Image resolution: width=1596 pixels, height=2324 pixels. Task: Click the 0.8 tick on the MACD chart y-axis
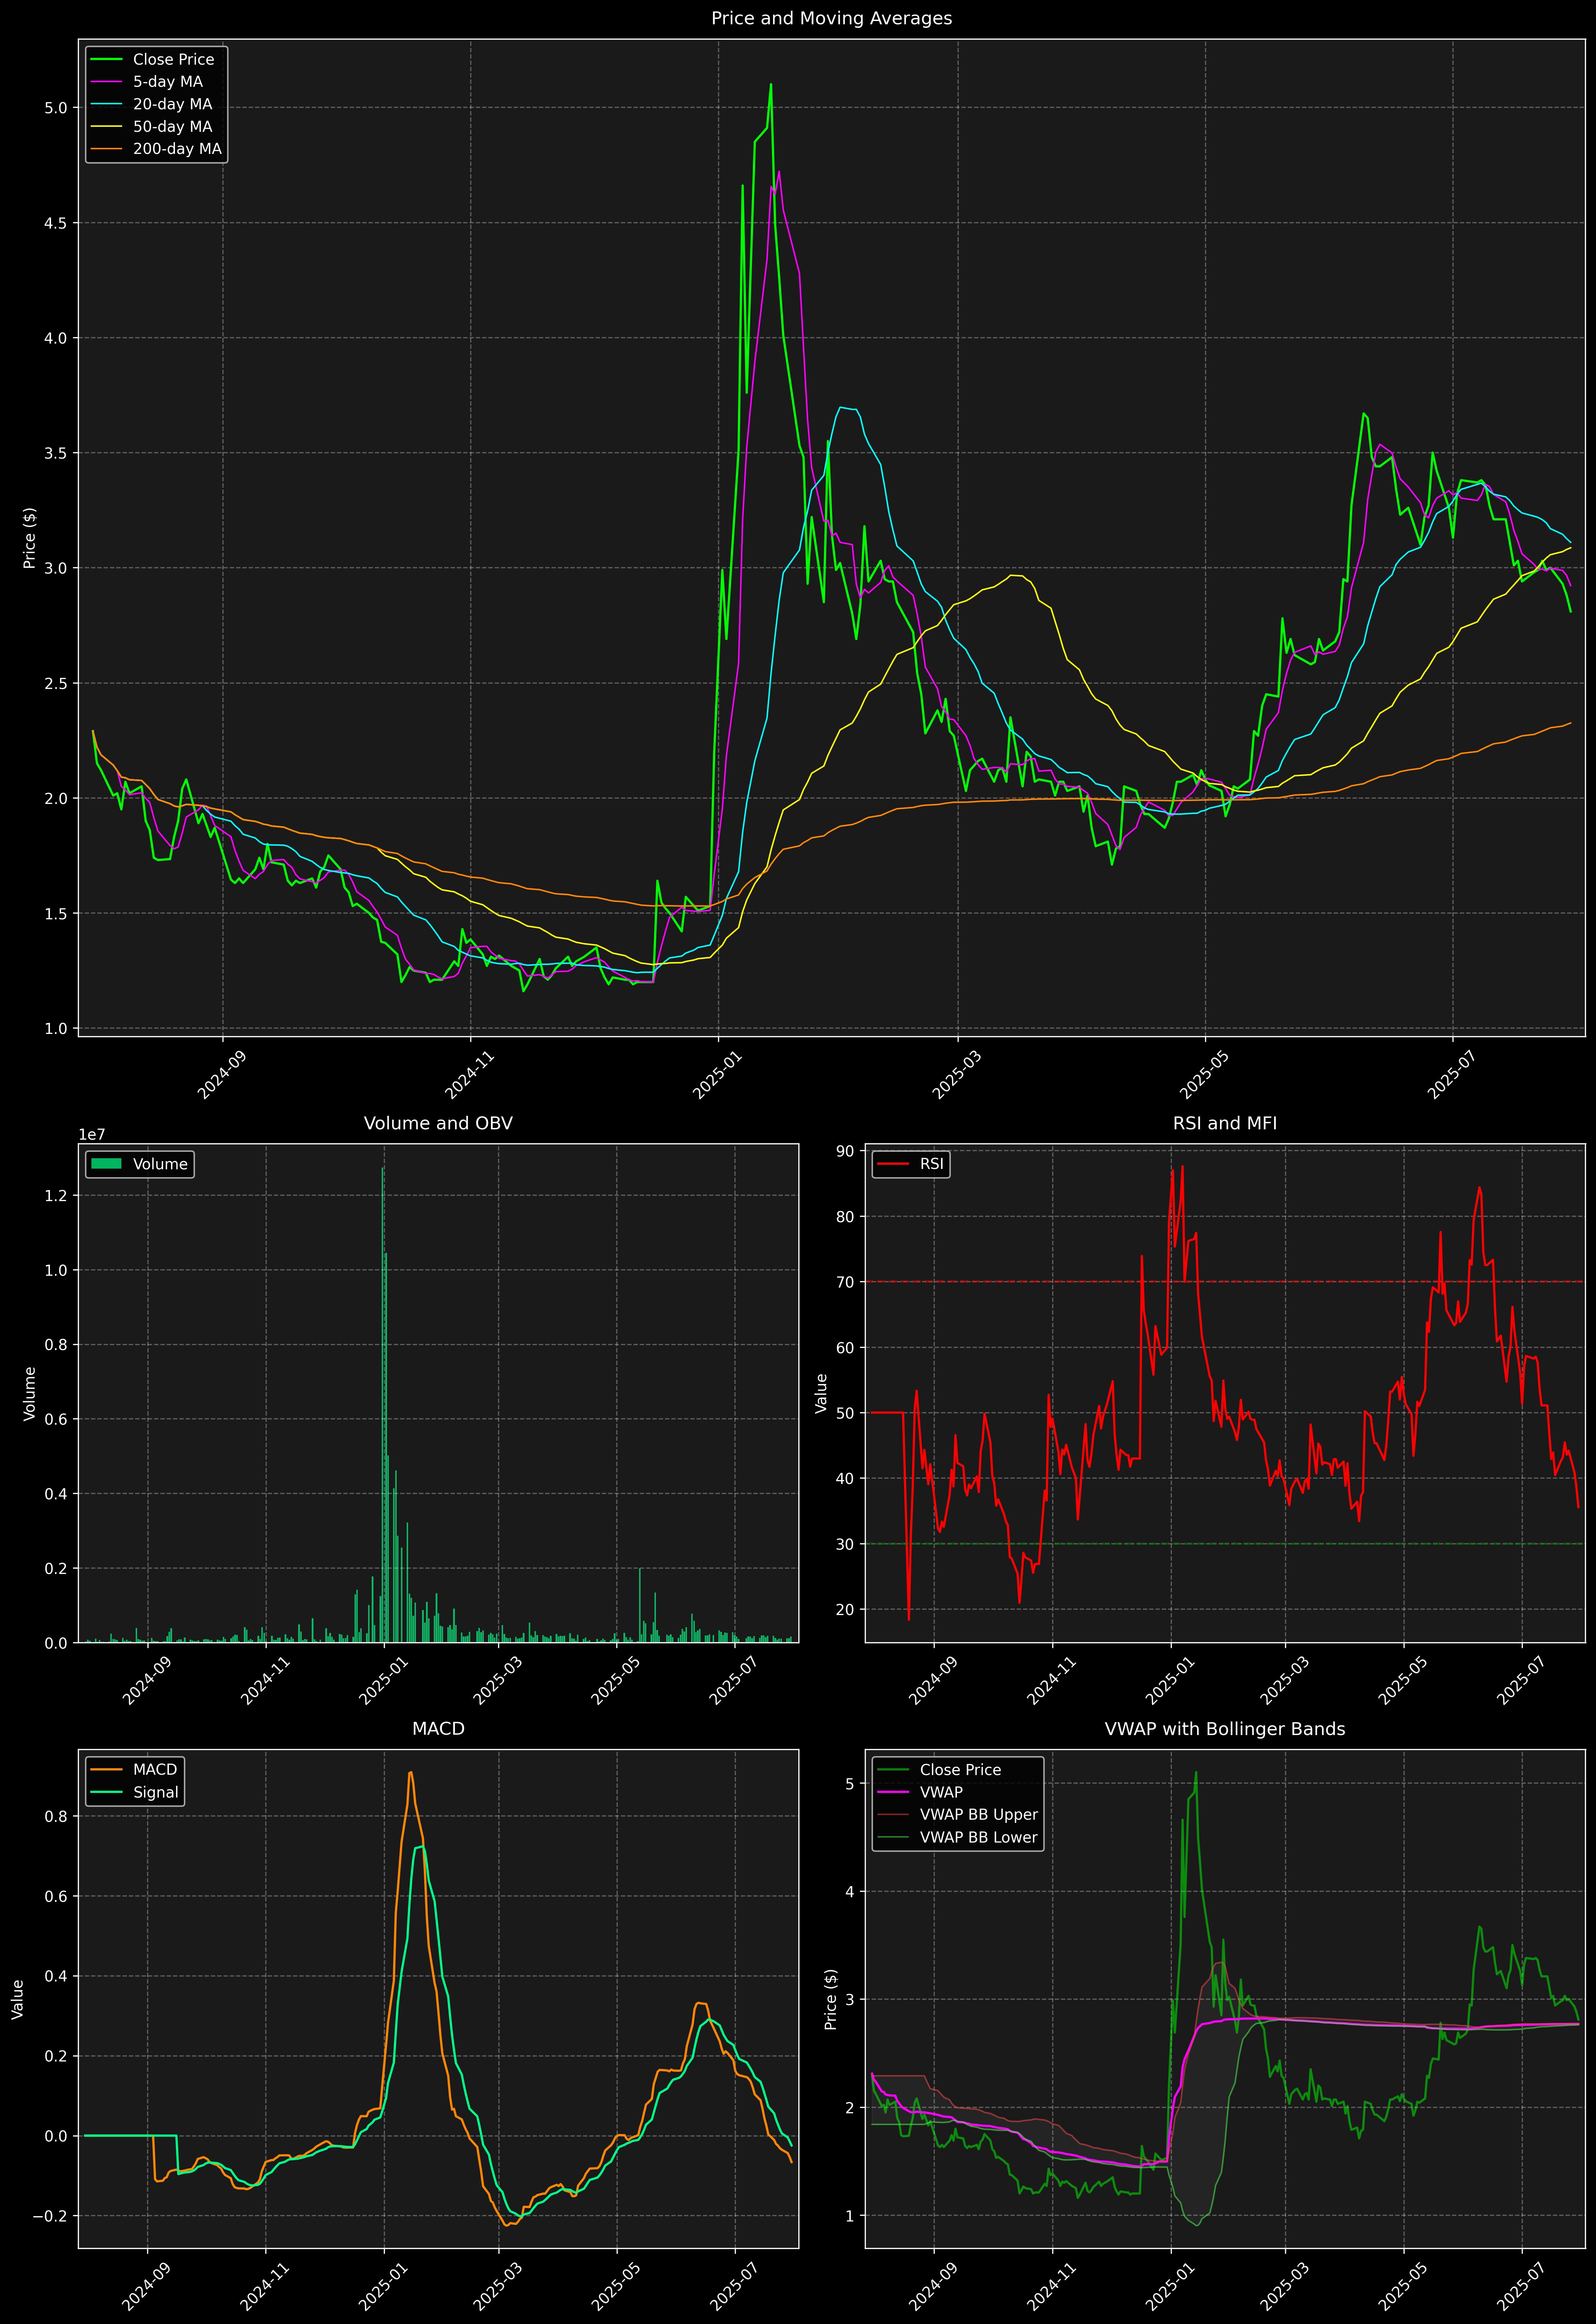point(56,1817)
